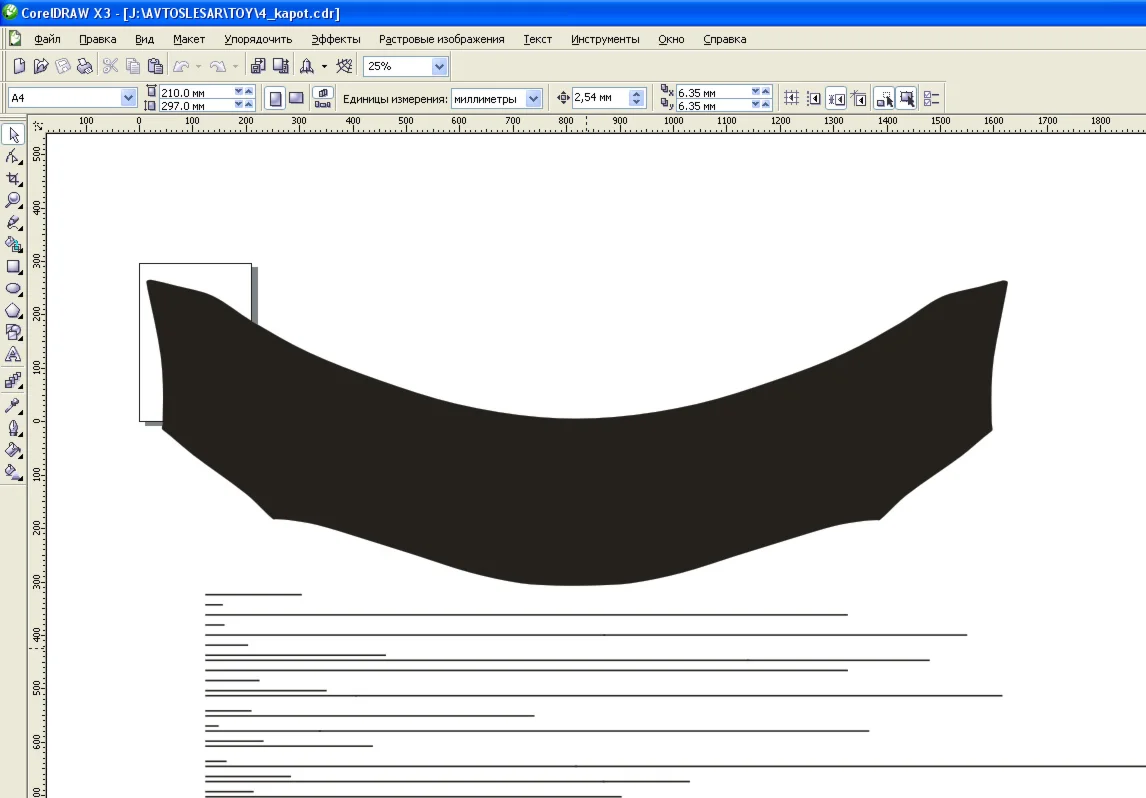
Task: Click the 2,54 мм nudge offset field
Action: coord(600,98)
